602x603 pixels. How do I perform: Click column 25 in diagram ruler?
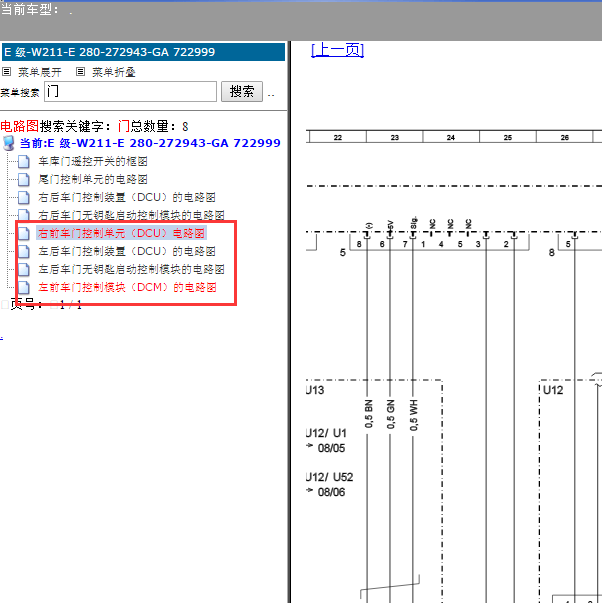coord(508,137)
